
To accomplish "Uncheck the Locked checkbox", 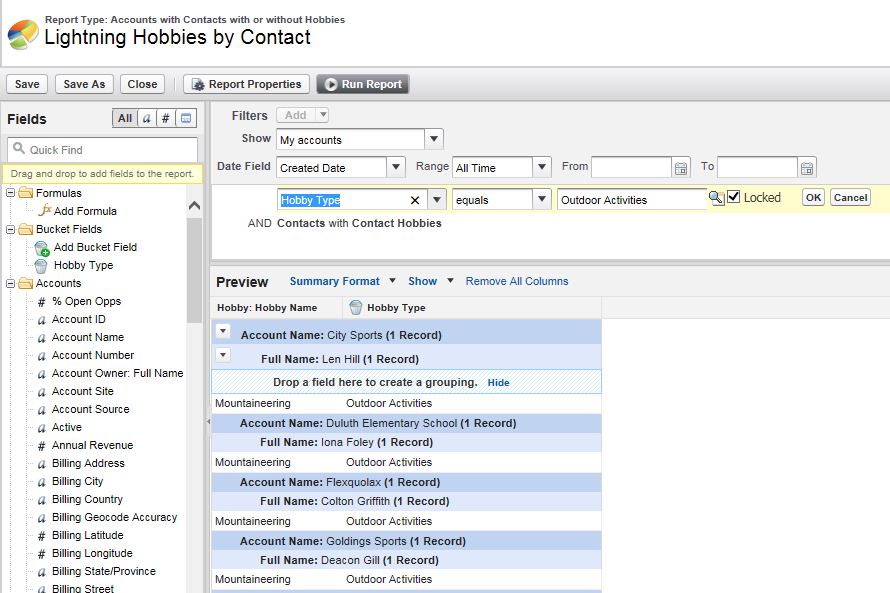I will [733, 197].
